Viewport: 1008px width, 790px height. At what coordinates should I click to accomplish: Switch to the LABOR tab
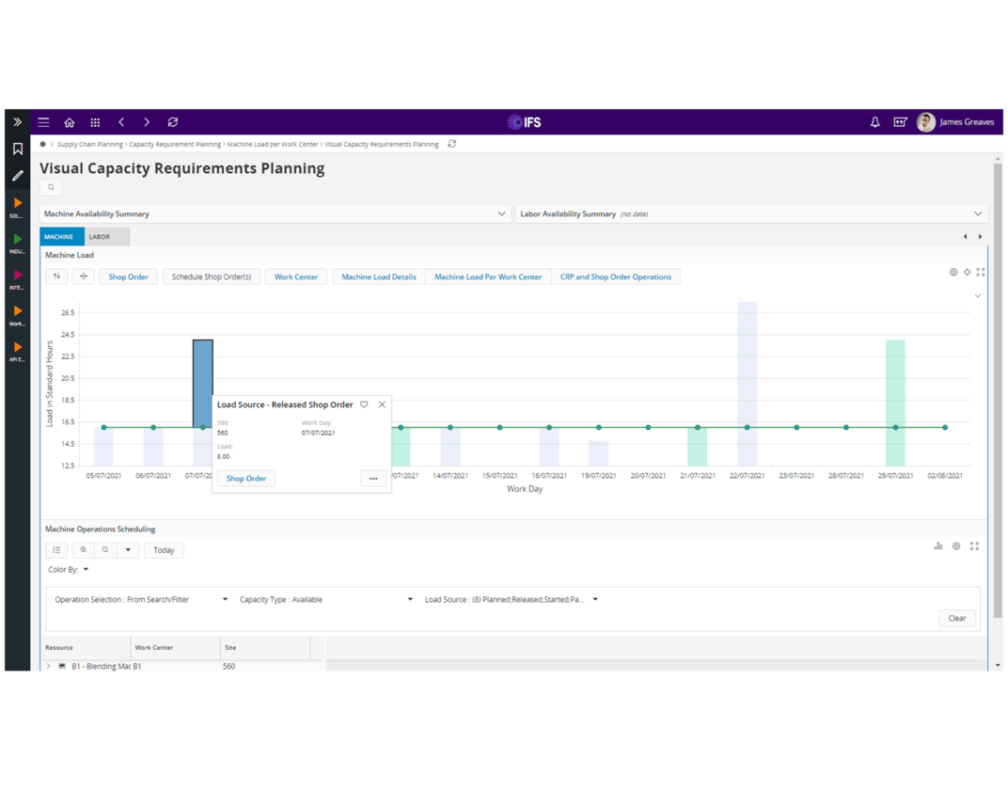tap(100, 236)
